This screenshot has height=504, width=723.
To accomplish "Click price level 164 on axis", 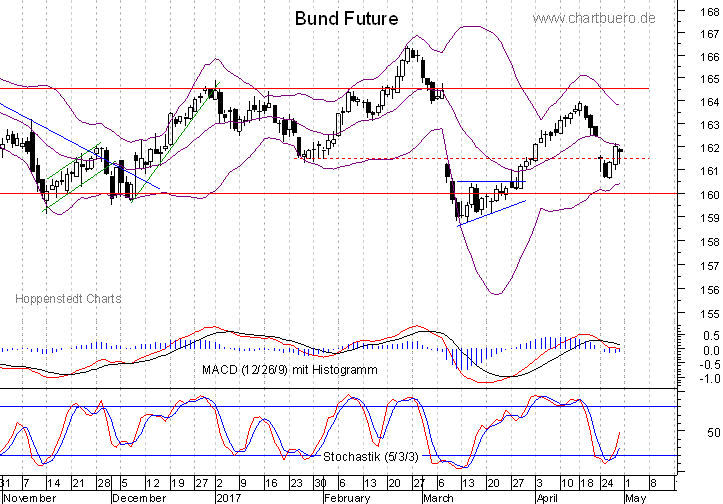I will [710, 101].
